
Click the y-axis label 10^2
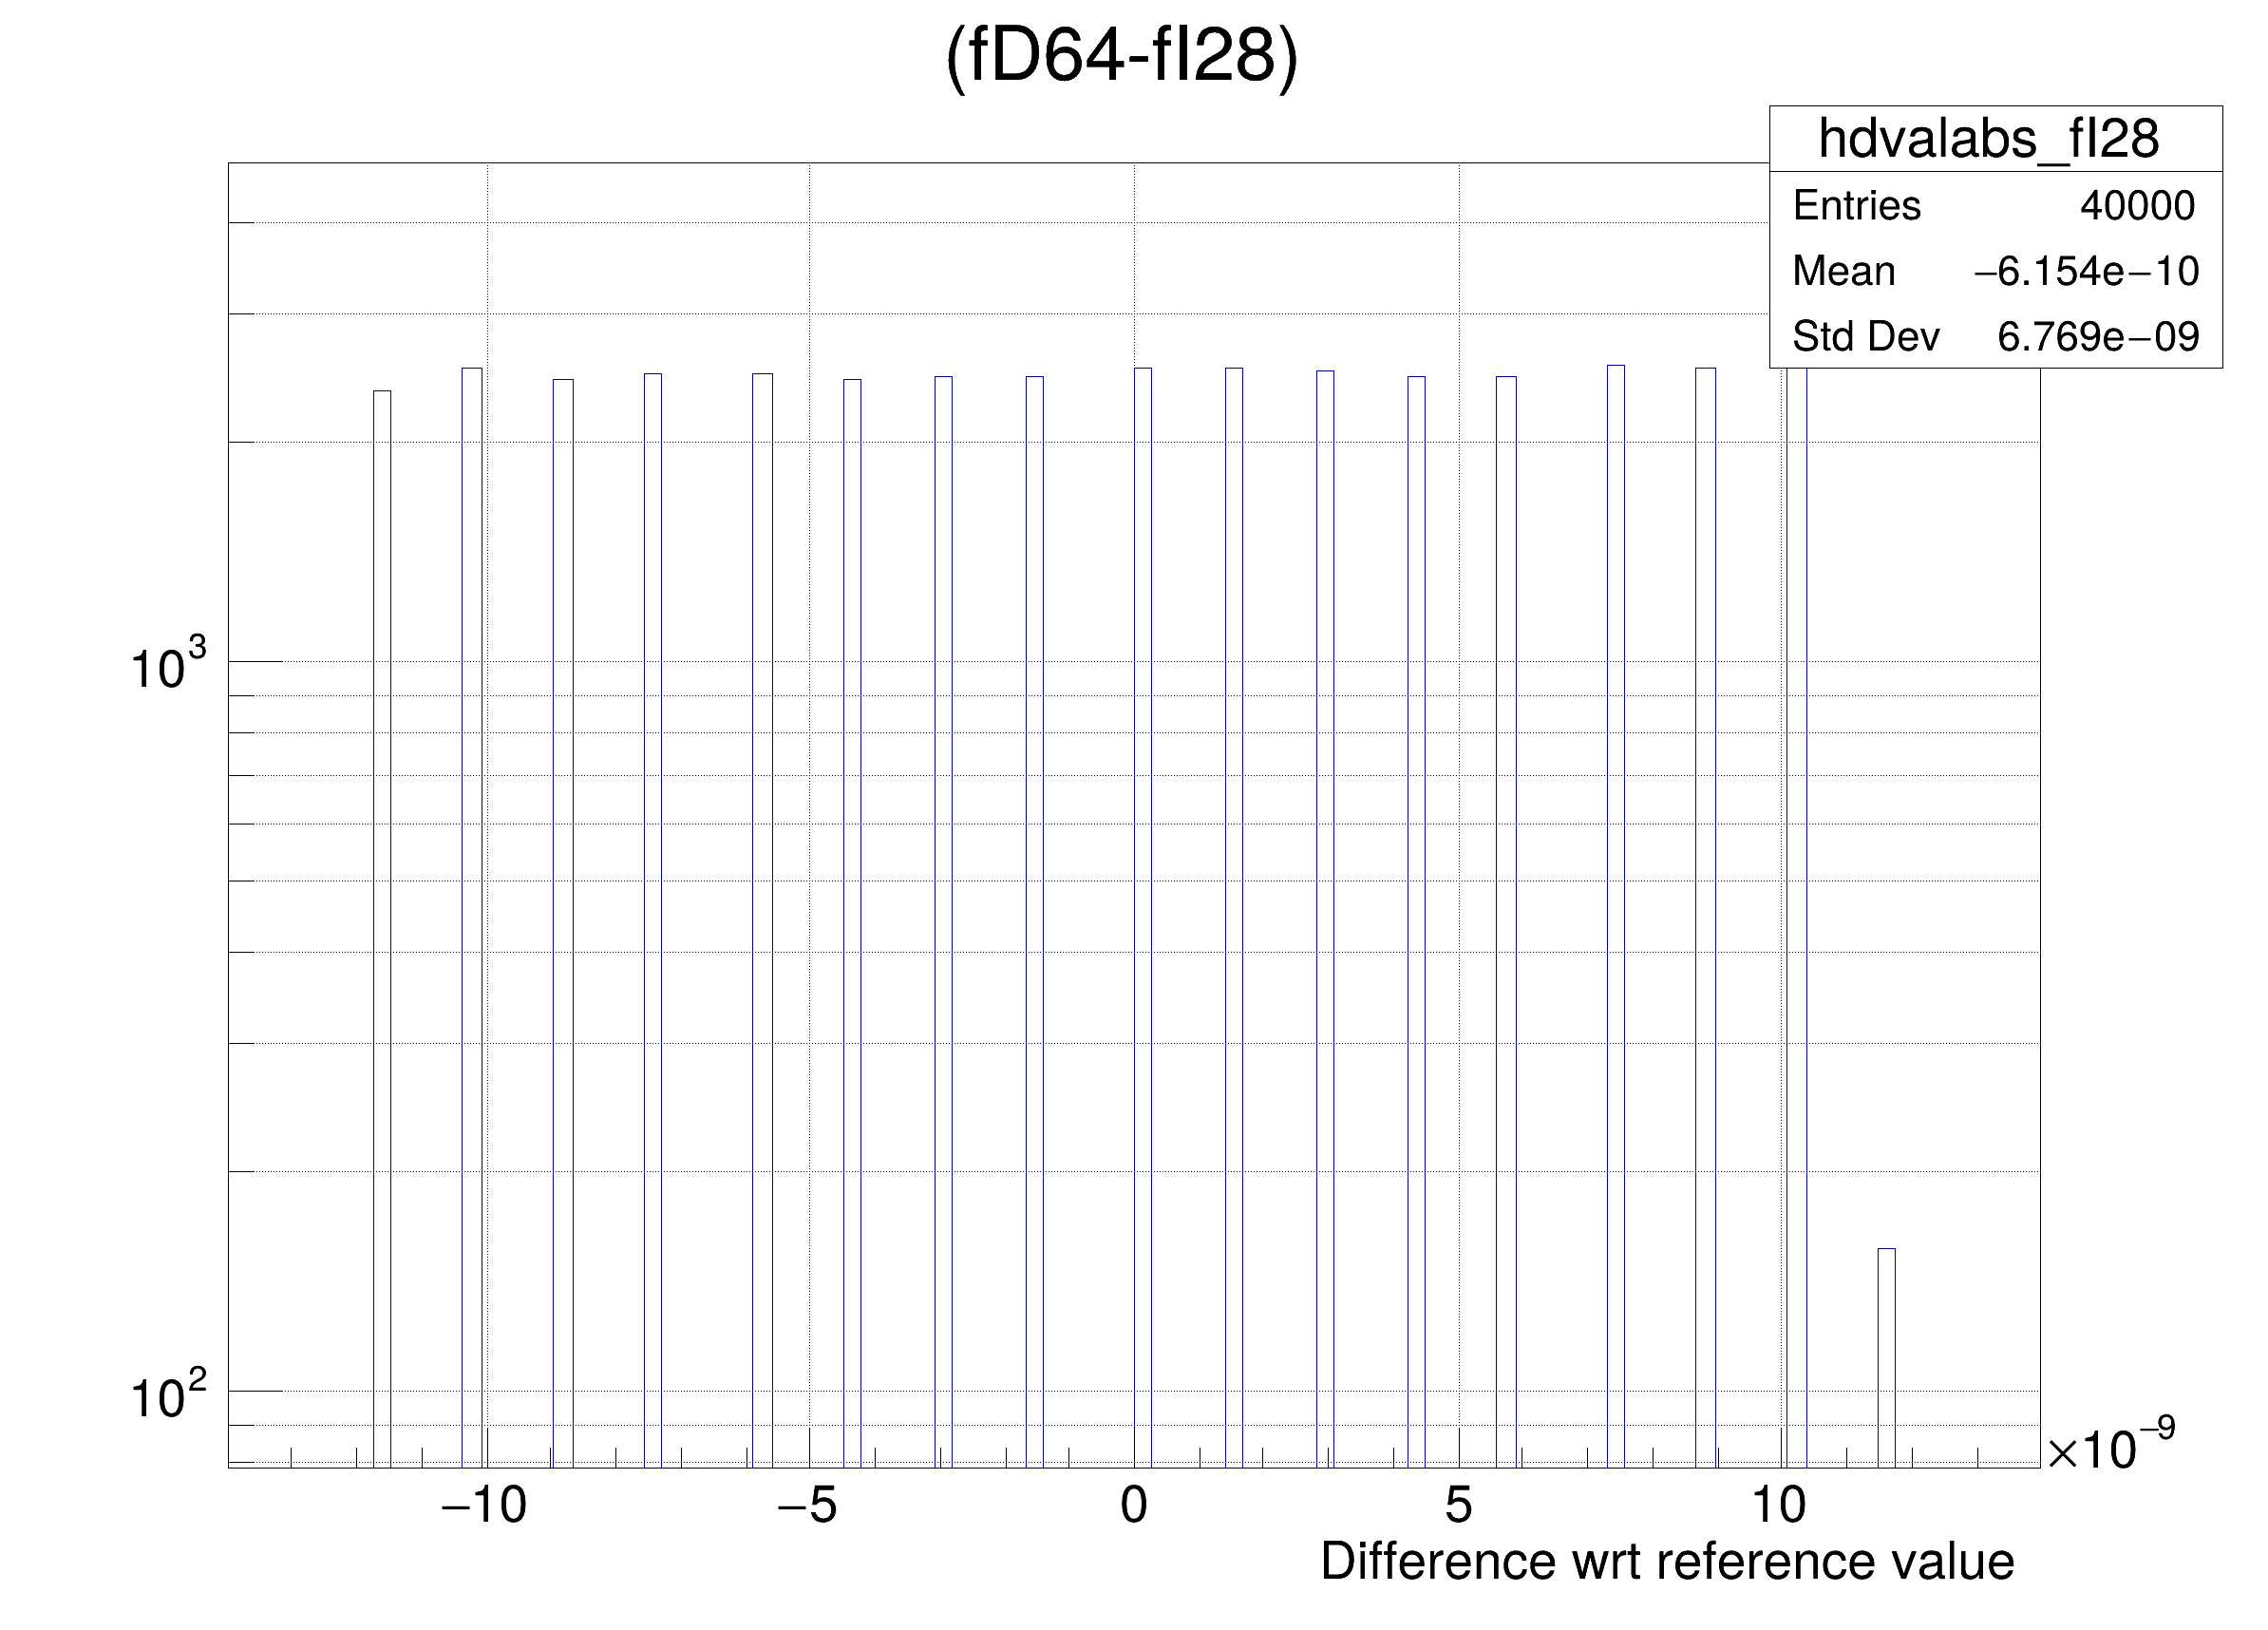[168, 1396]
